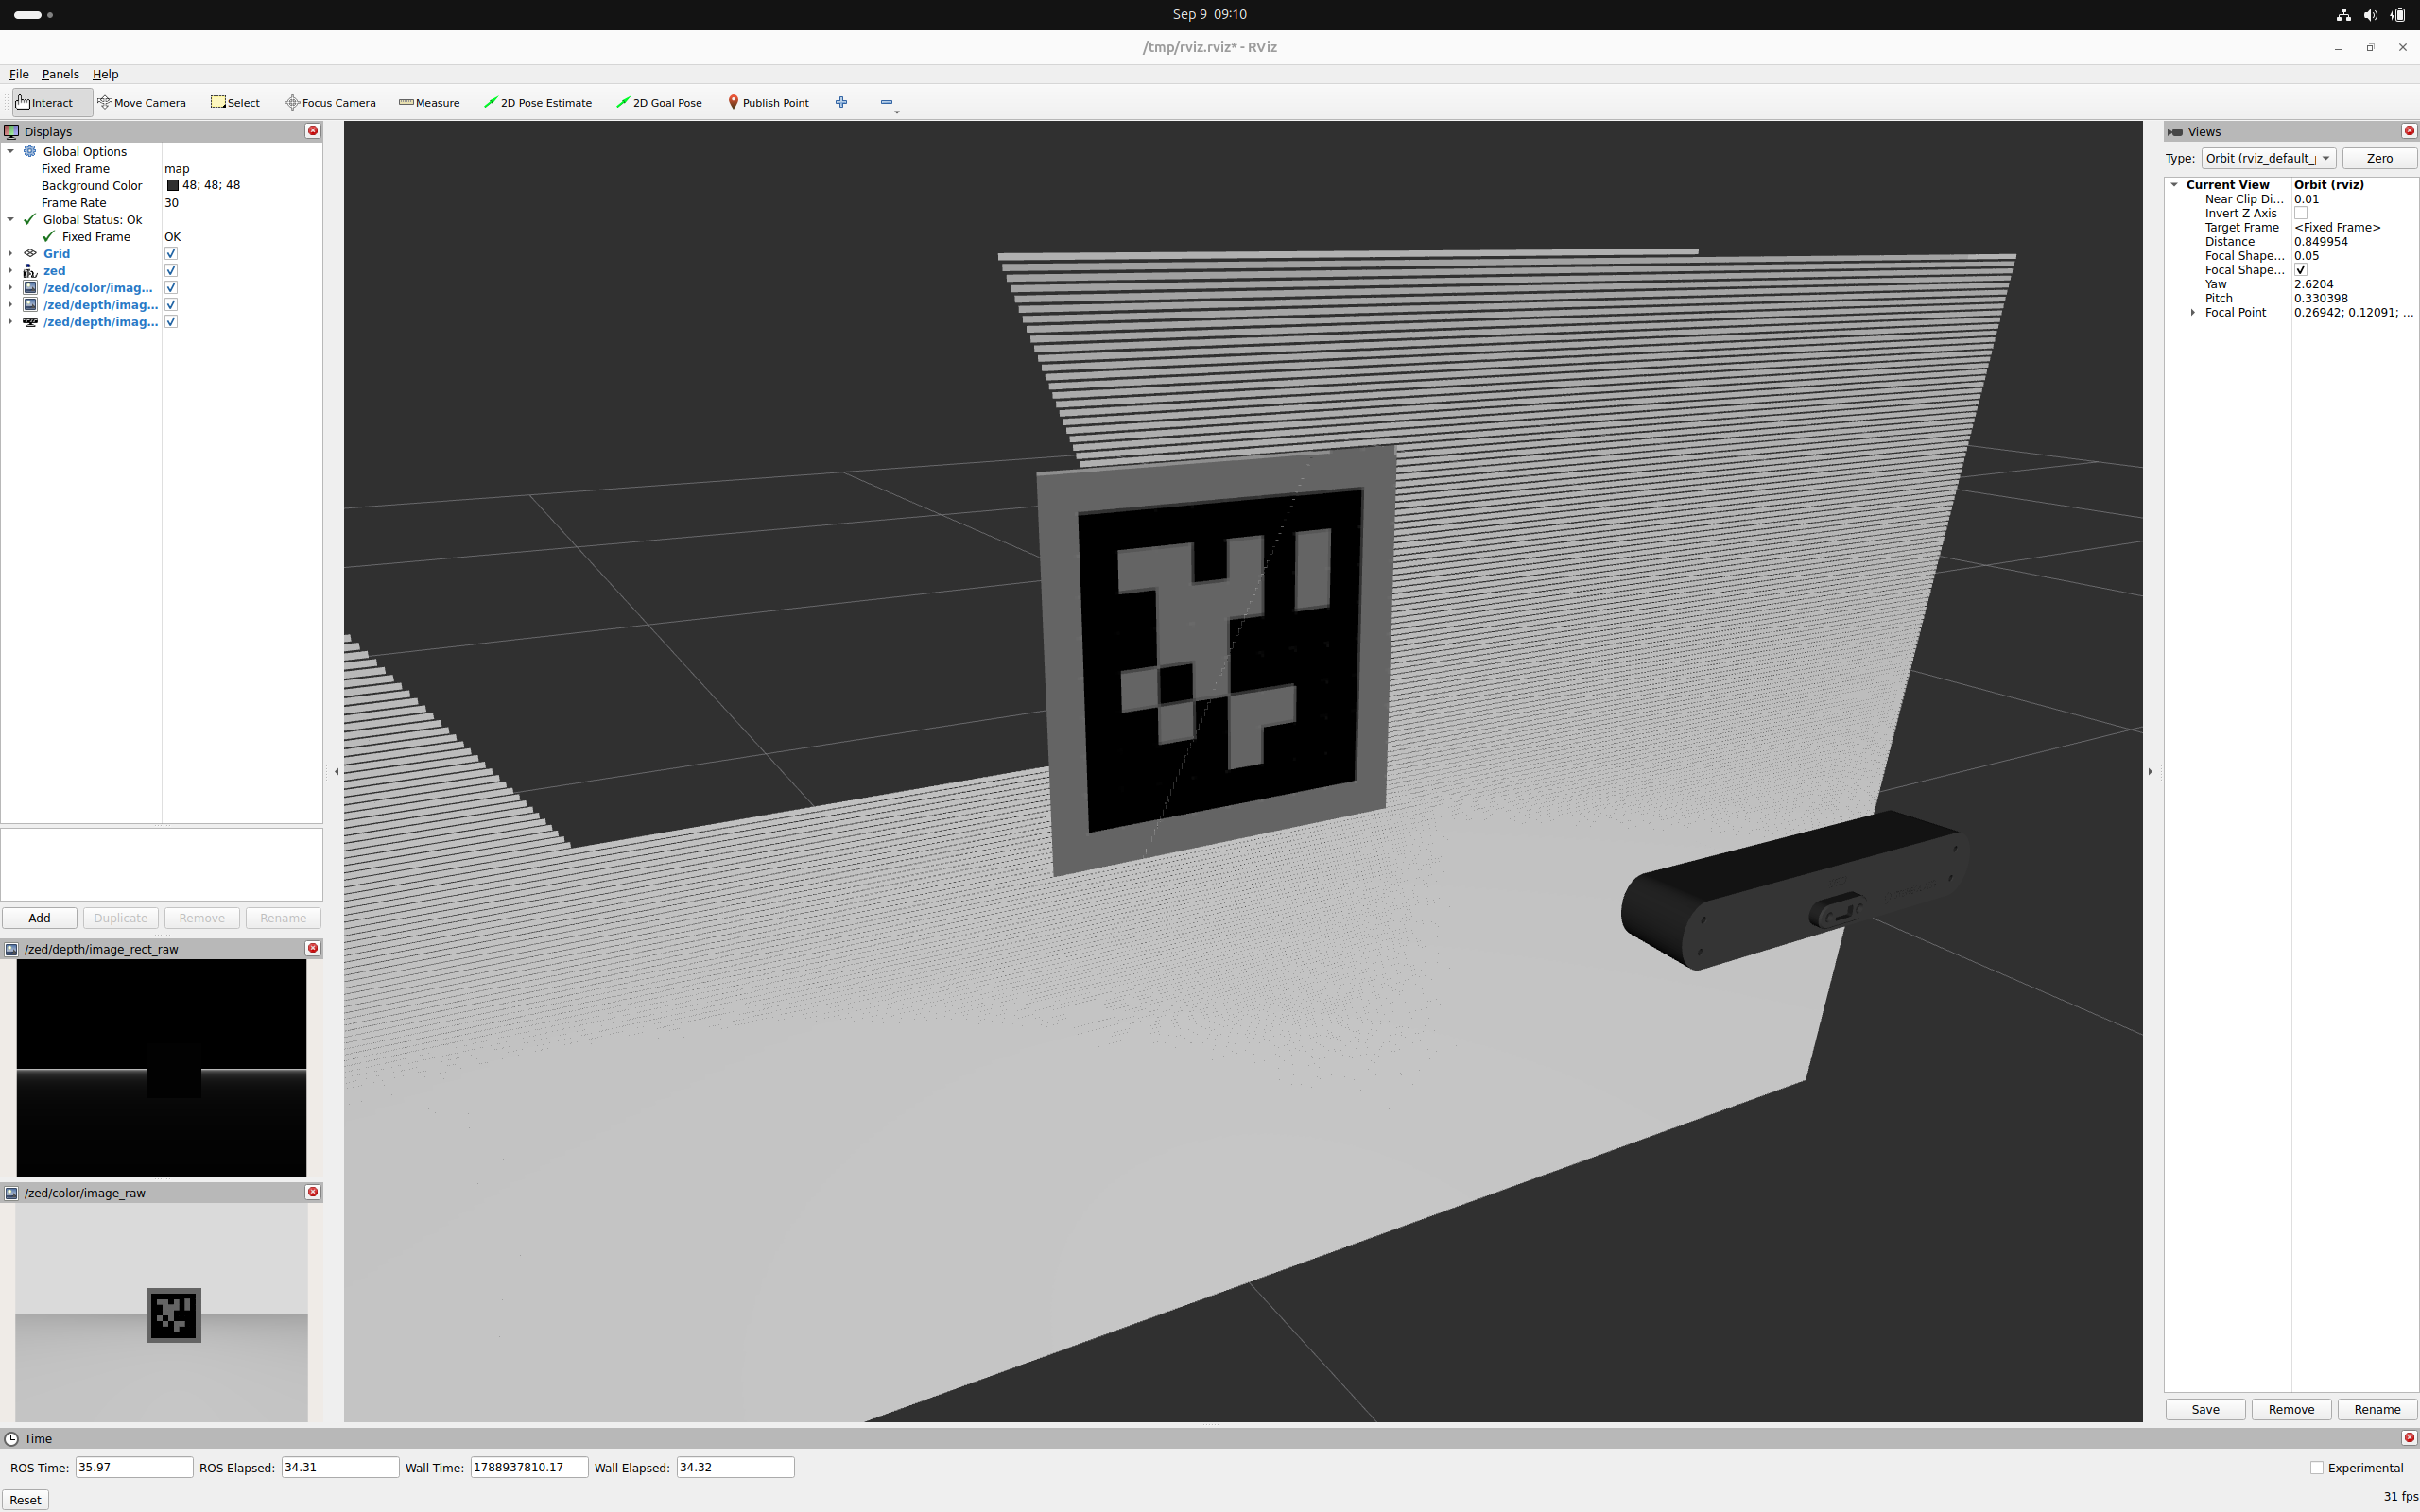Image resolution: width=2420 pixels, height=1512 pixels.
Task: Toggle the Grid display checkbox
Action: pyautogui.click(x=171, y=253)
